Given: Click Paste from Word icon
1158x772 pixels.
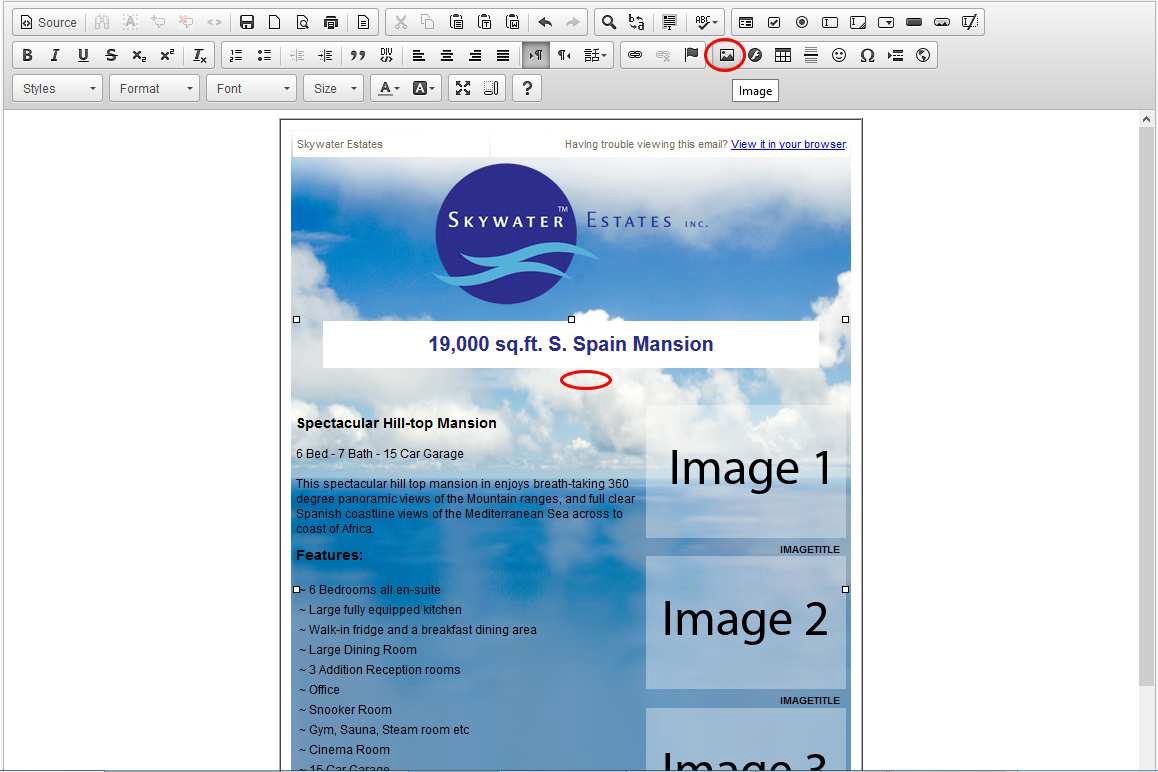Looking at the screenshot, I should [x=513, y=22].
